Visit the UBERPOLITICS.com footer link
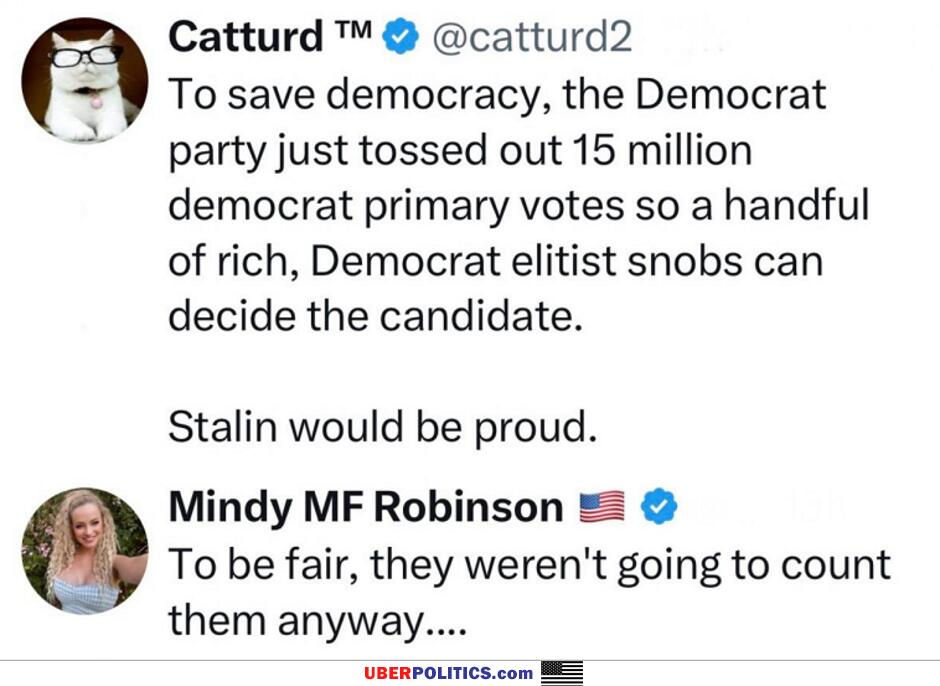 point(448,673)
